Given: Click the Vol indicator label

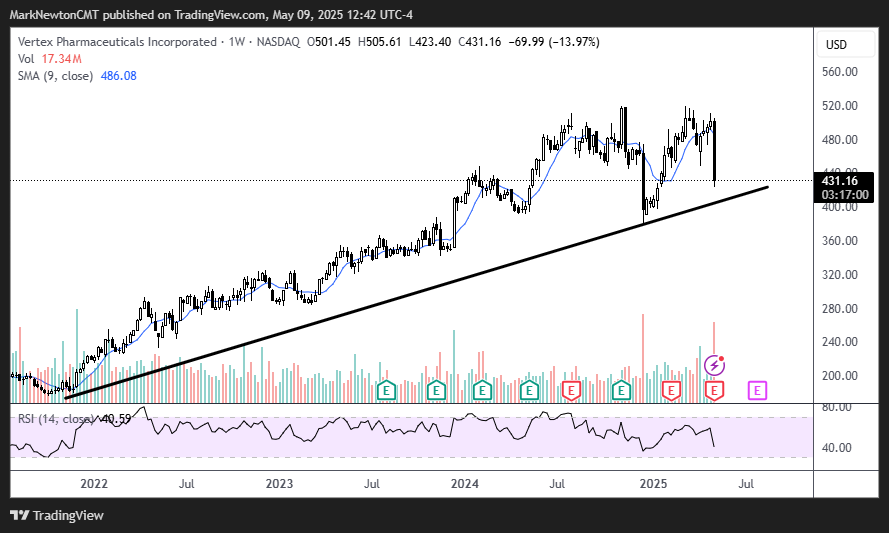Looking at the screenshot, I should [x=26, y=59].
